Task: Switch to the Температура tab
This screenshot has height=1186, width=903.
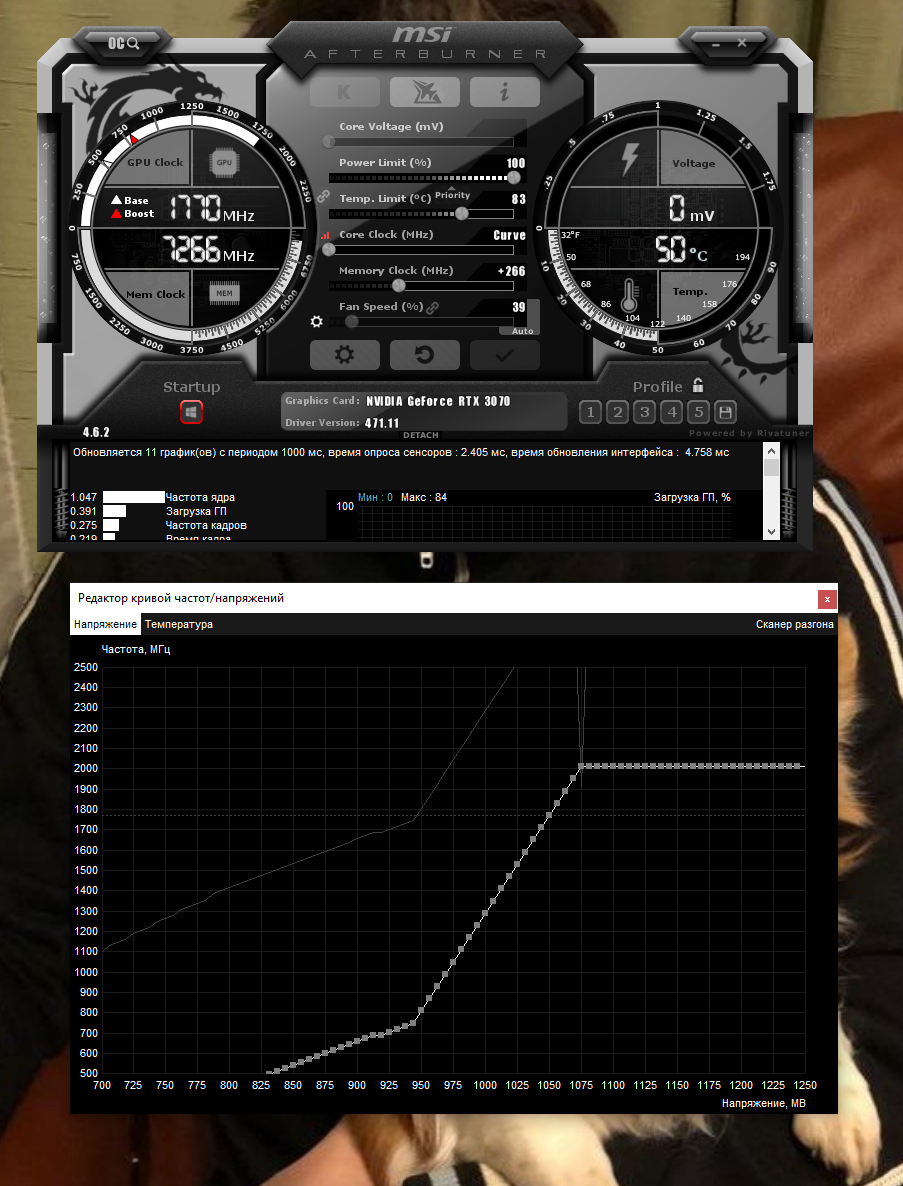Action: pyautogui.click(x=178, y=624)
